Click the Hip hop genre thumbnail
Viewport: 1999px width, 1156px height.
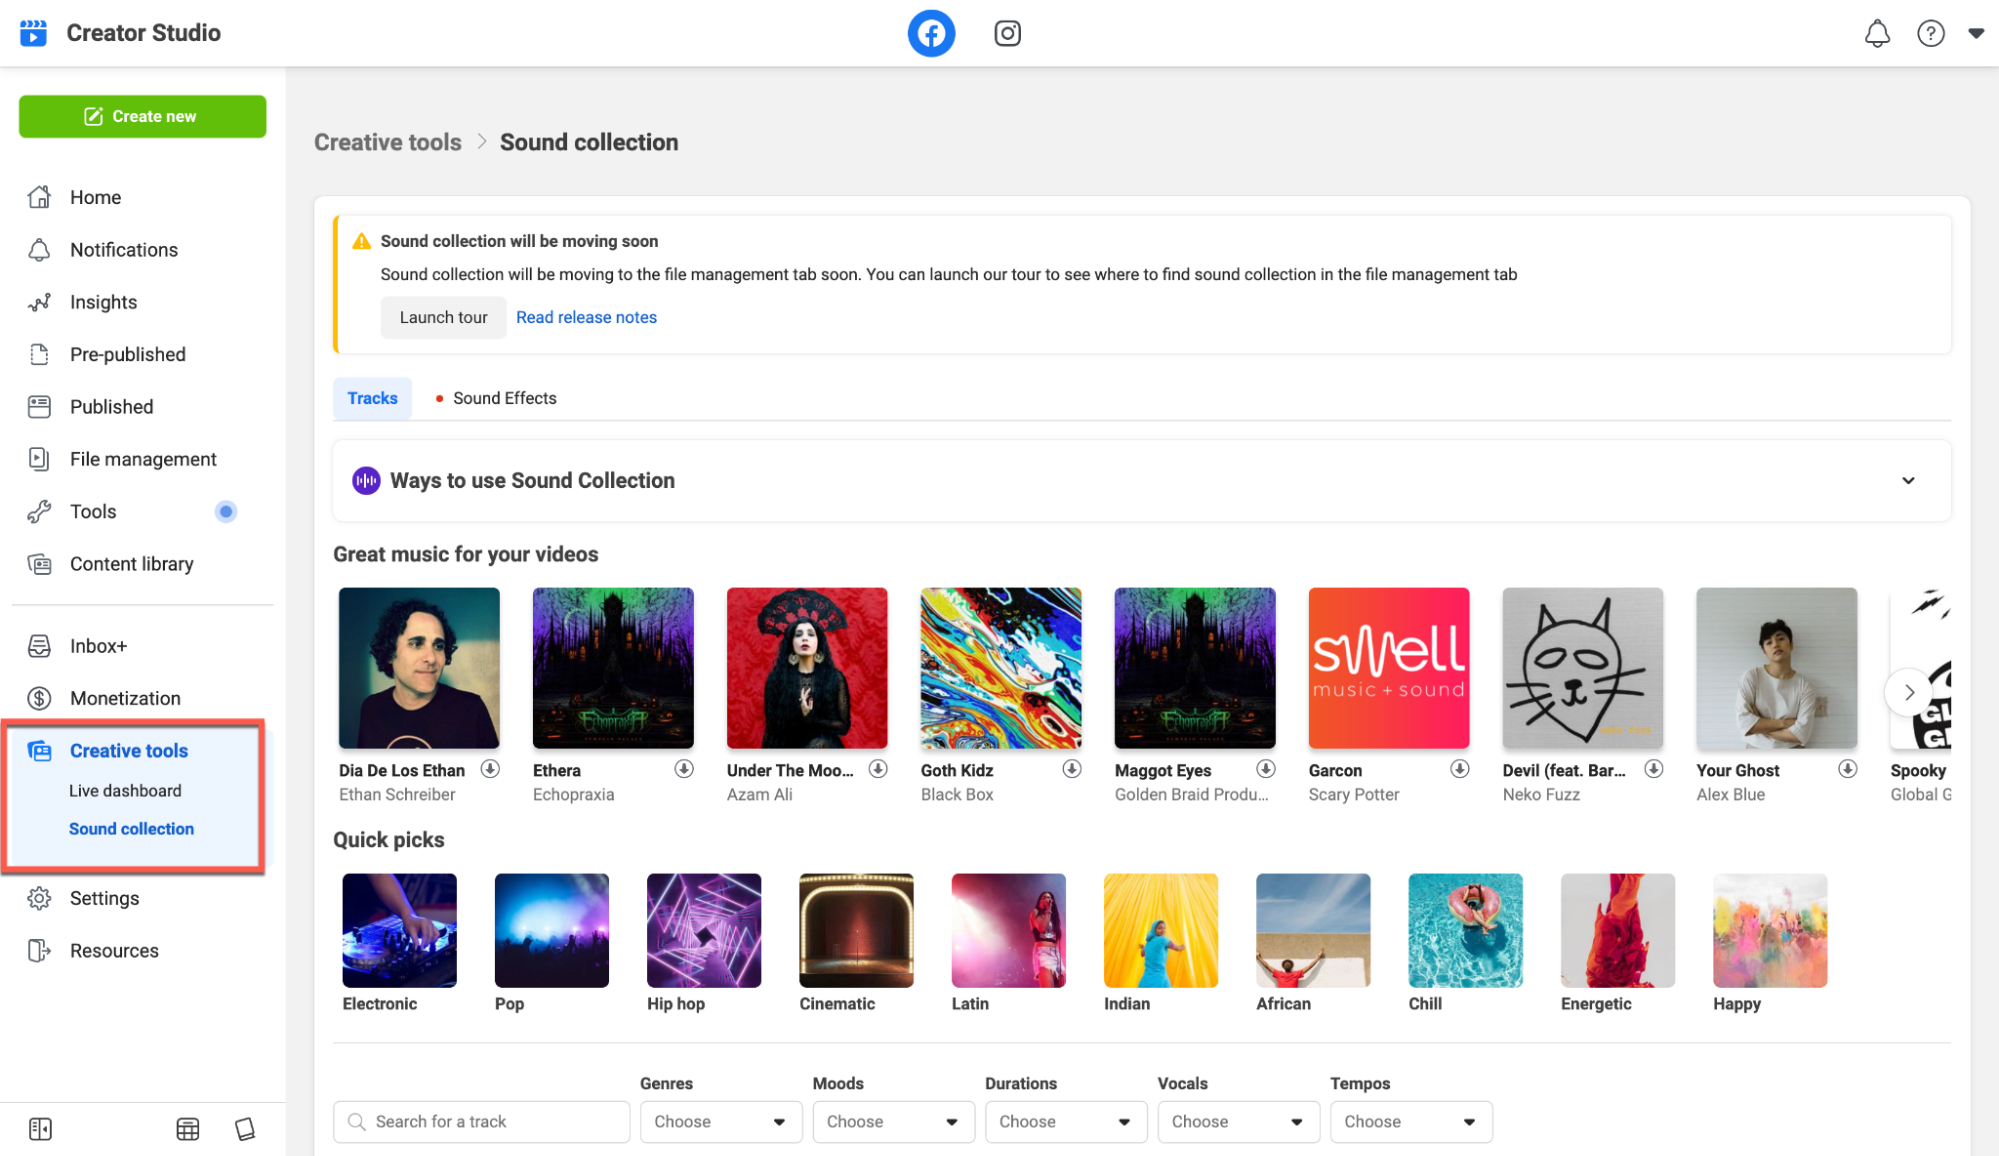[703, 930]
